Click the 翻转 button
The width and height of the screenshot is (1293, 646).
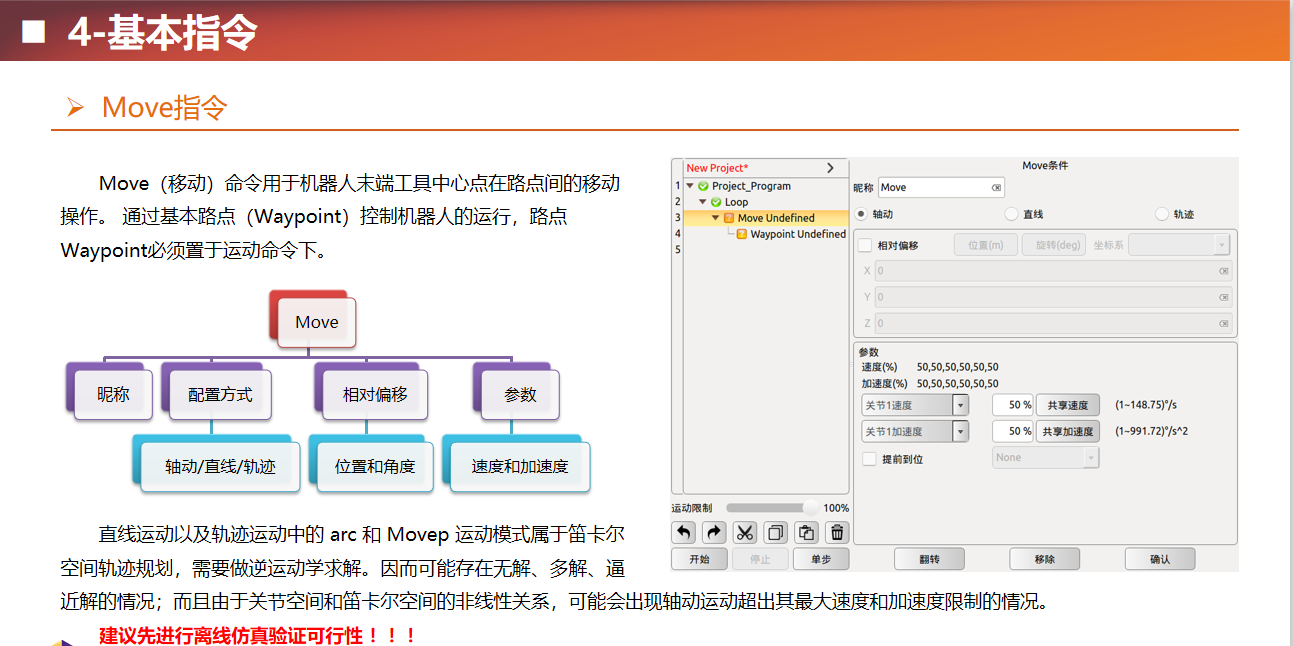tap(929, 559)
